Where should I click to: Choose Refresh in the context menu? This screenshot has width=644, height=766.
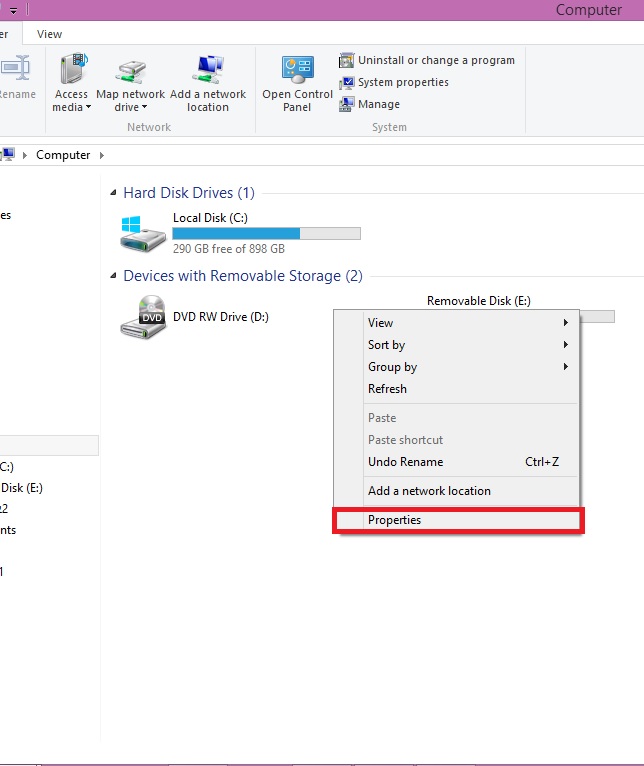coord(457,389)
